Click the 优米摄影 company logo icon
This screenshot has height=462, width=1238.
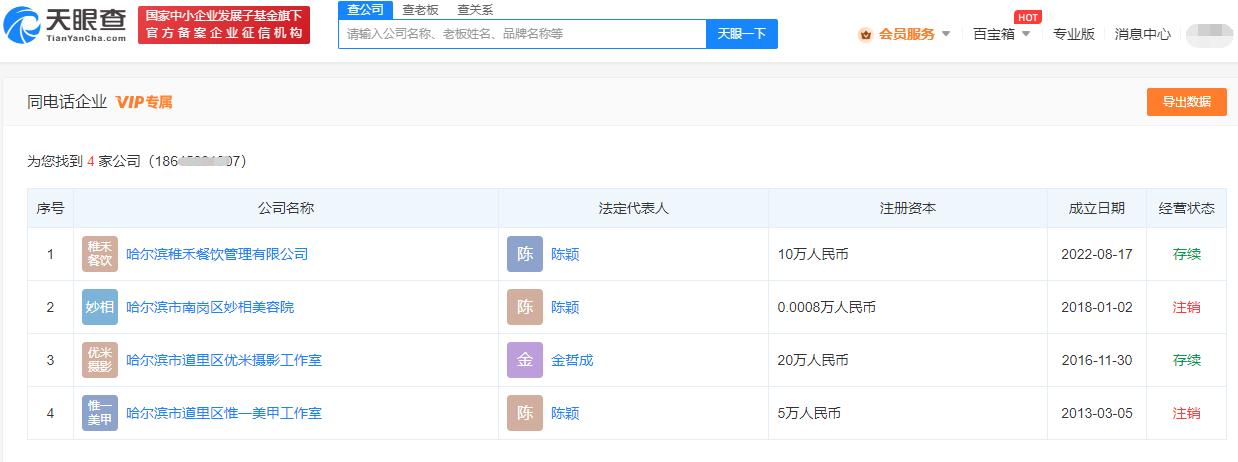click(x=100, y=360)
